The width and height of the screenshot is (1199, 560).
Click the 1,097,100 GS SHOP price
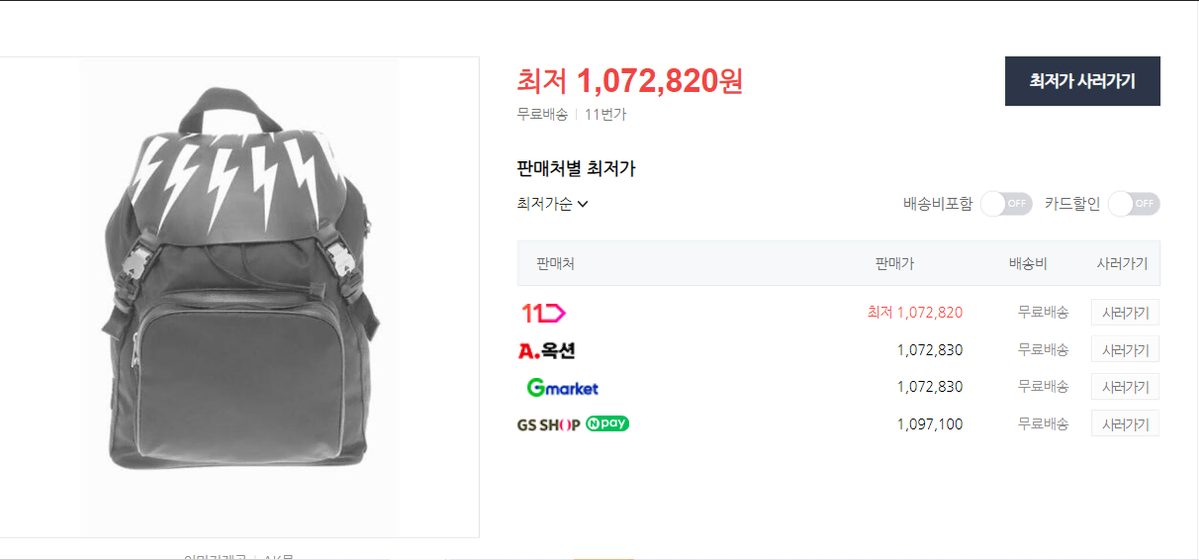[x=930, y=424]
